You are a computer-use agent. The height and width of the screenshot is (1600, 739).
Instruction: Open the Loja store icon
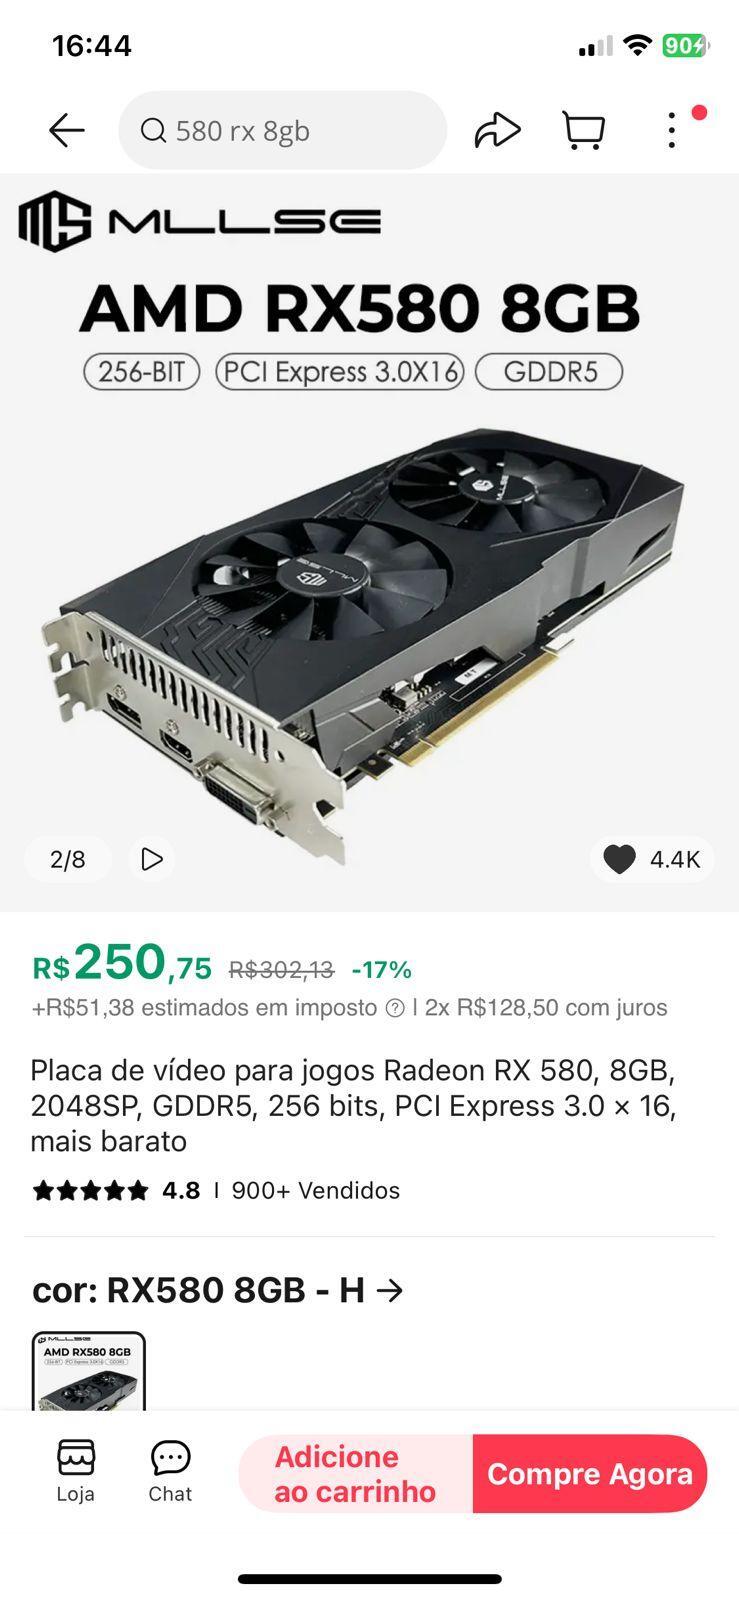point(75,1472)
